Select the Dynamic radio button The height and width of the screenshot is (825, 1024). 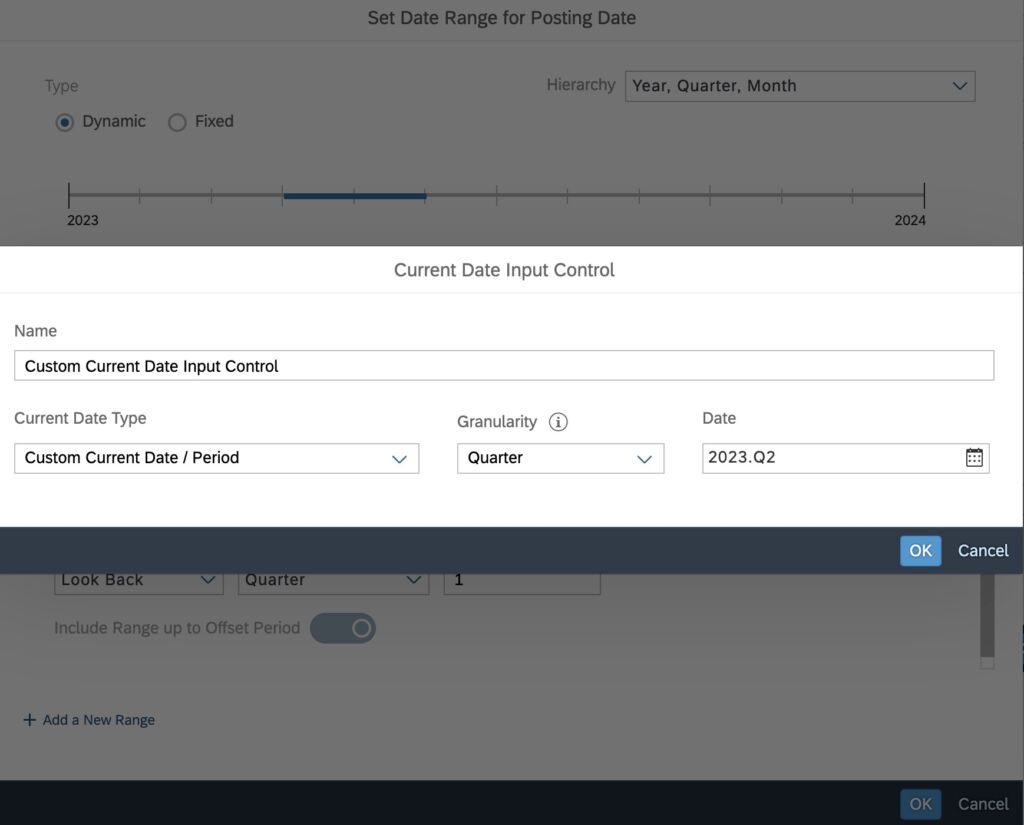65,122
